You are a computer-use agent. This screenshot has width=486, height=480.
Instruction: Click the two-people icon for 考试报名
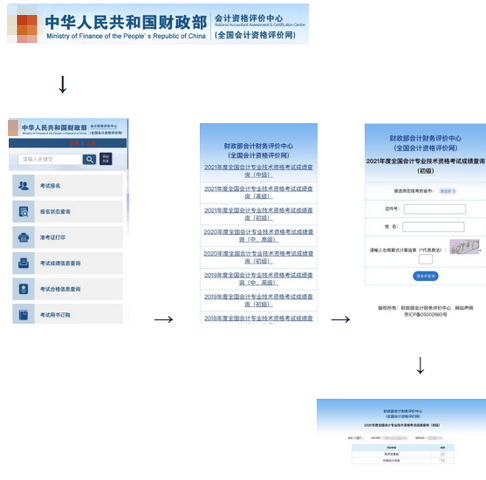(23, 185)
